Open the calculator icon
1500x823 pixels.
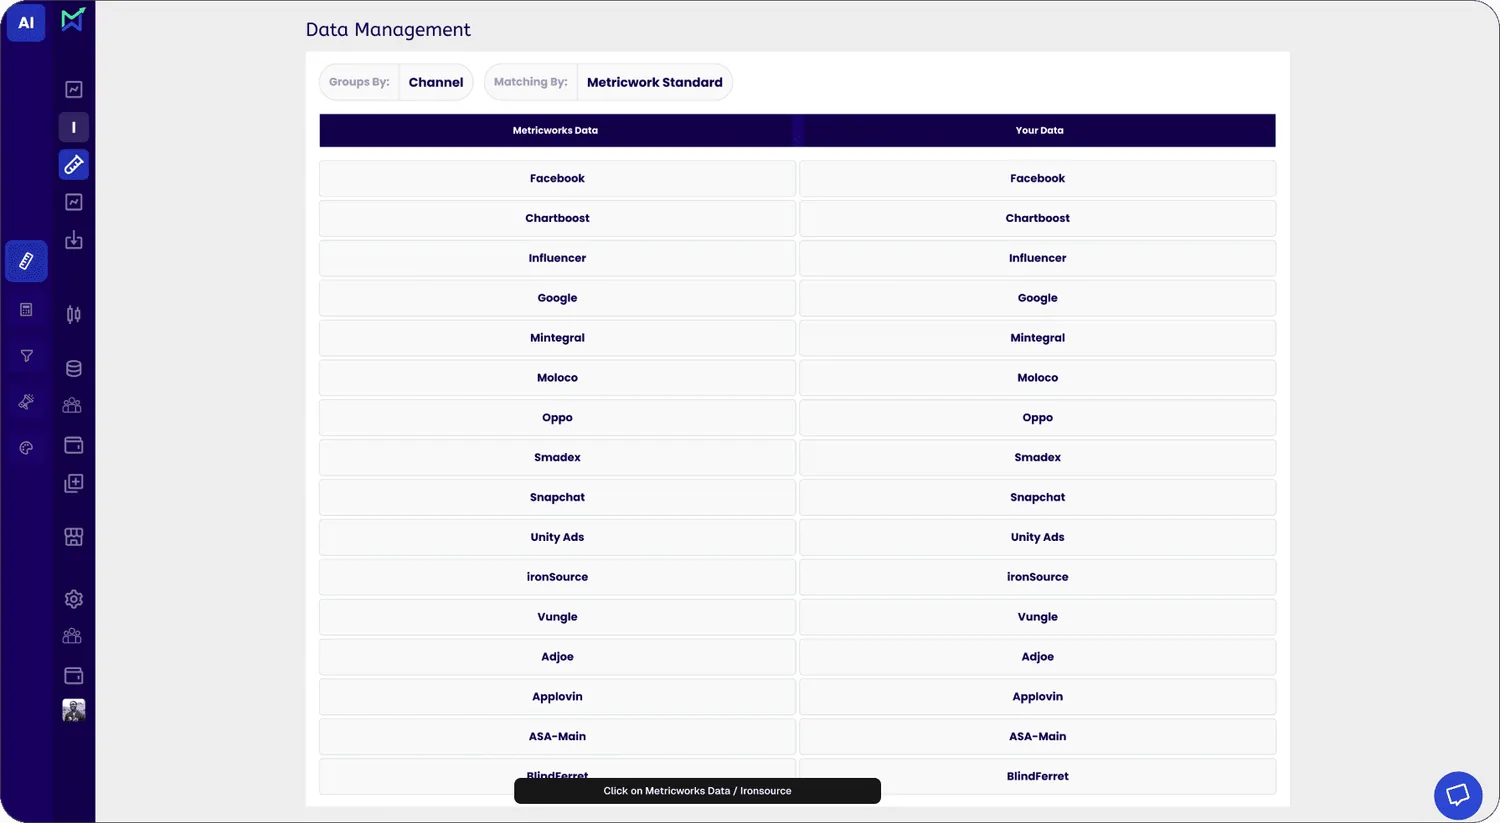[x=26, y=310]
